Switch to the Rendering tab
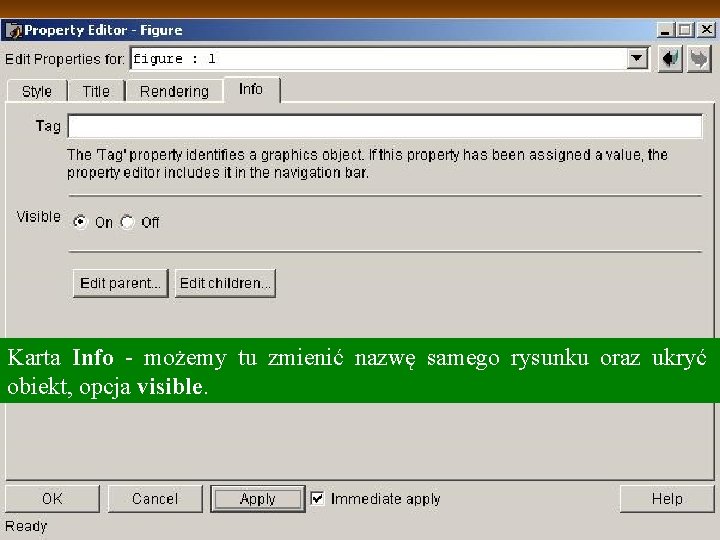This screenshot has width=720, height=540. tap(174, 91)
